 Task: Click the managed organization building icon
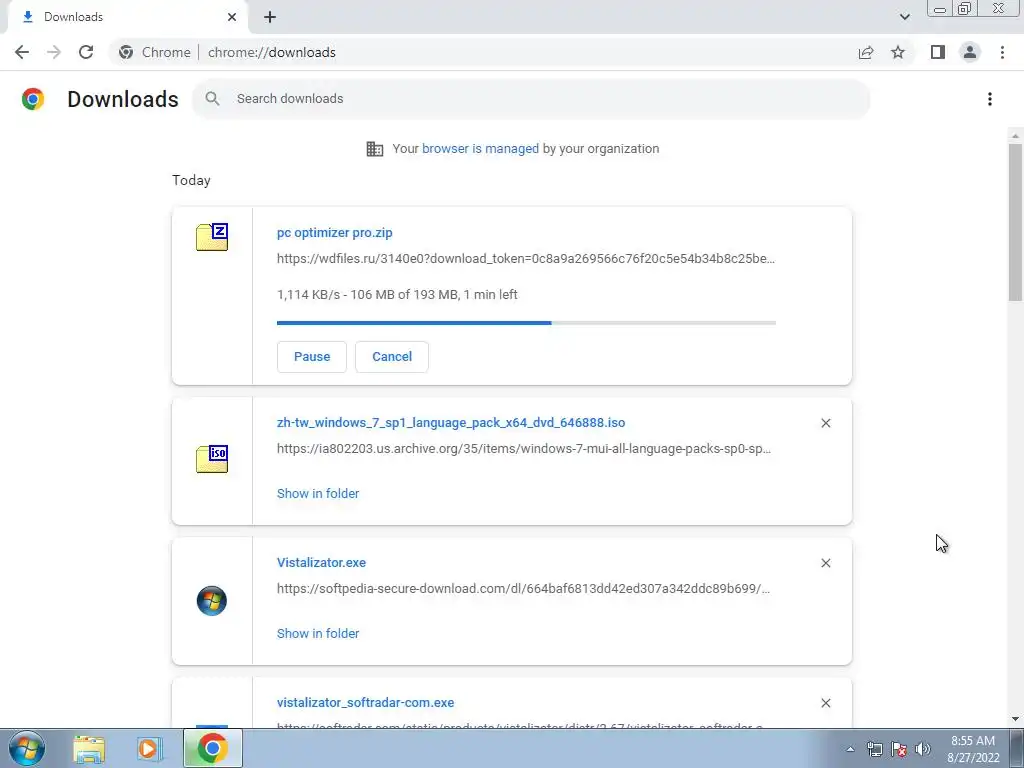point(375,149)
